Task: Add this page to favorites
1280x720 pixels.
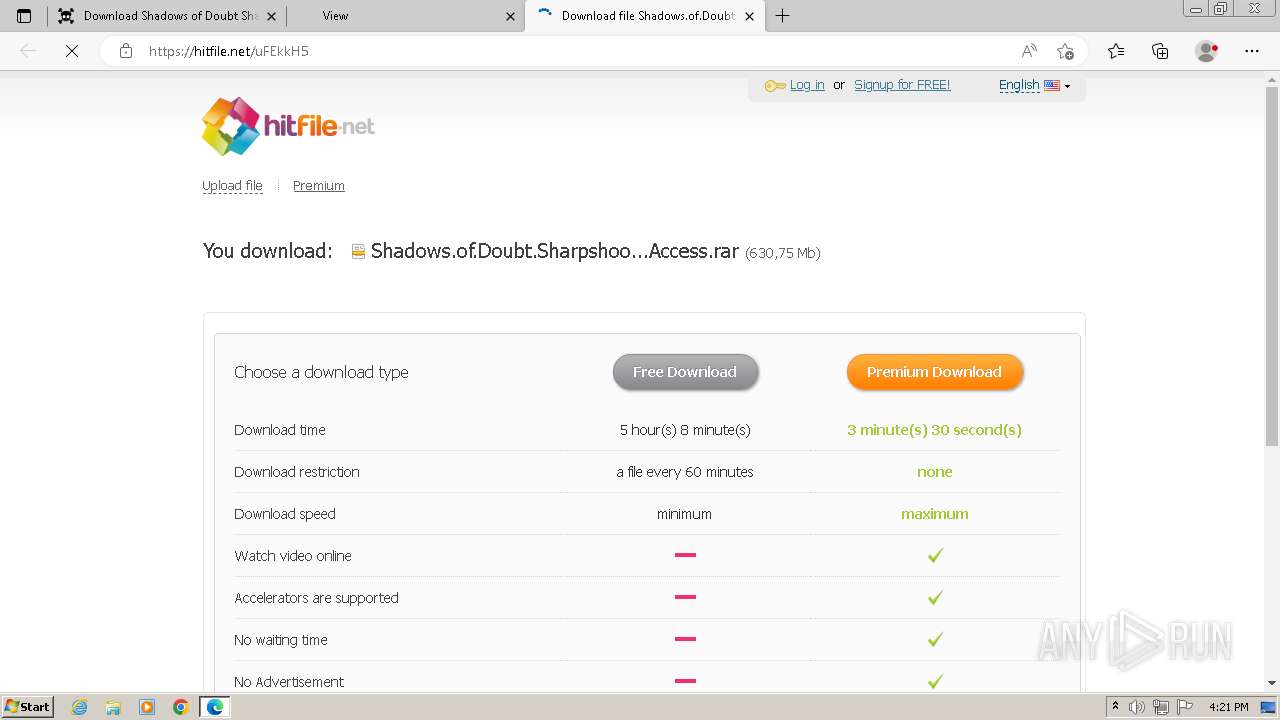Action: pyautogui.click(x=1065, y=51)
